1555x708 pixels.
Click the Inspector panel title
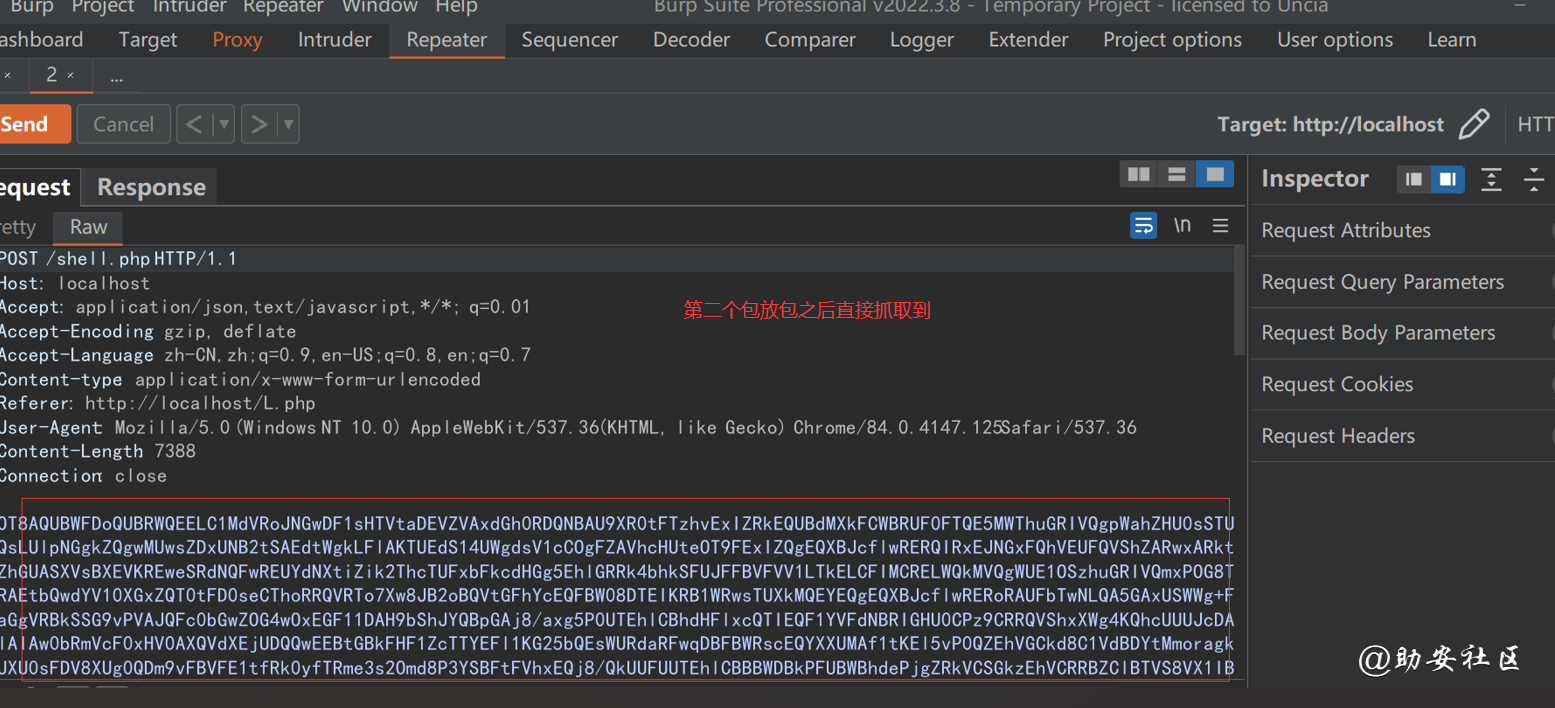[x=1314, y=179]
